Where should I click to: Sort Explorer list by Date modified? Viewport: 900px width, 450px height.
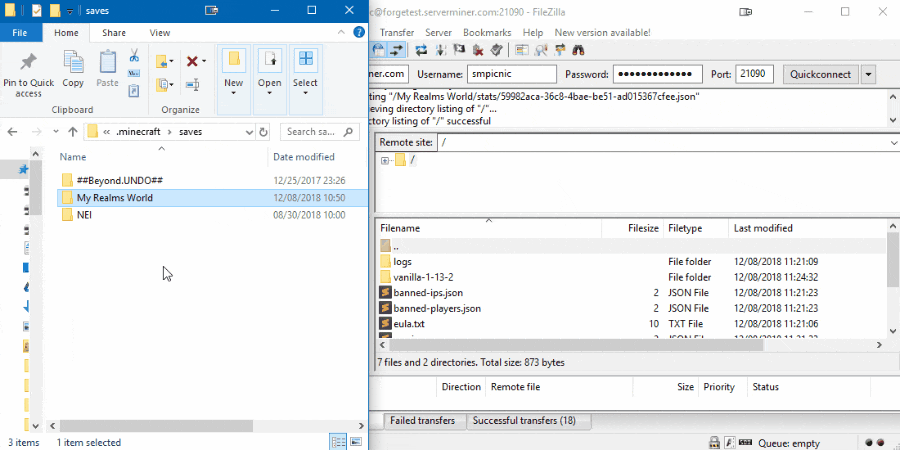[x=316, y=157]
